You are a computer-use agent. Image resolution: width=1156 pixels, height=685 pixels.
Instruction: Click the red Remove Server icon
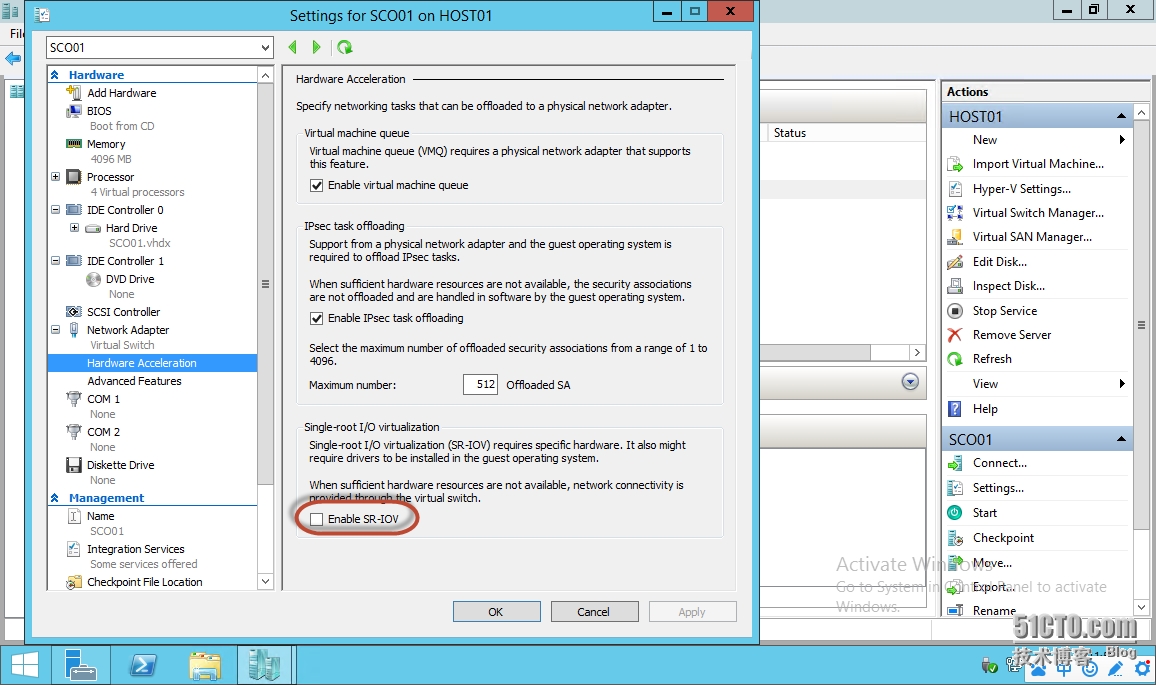click(955, 335)
